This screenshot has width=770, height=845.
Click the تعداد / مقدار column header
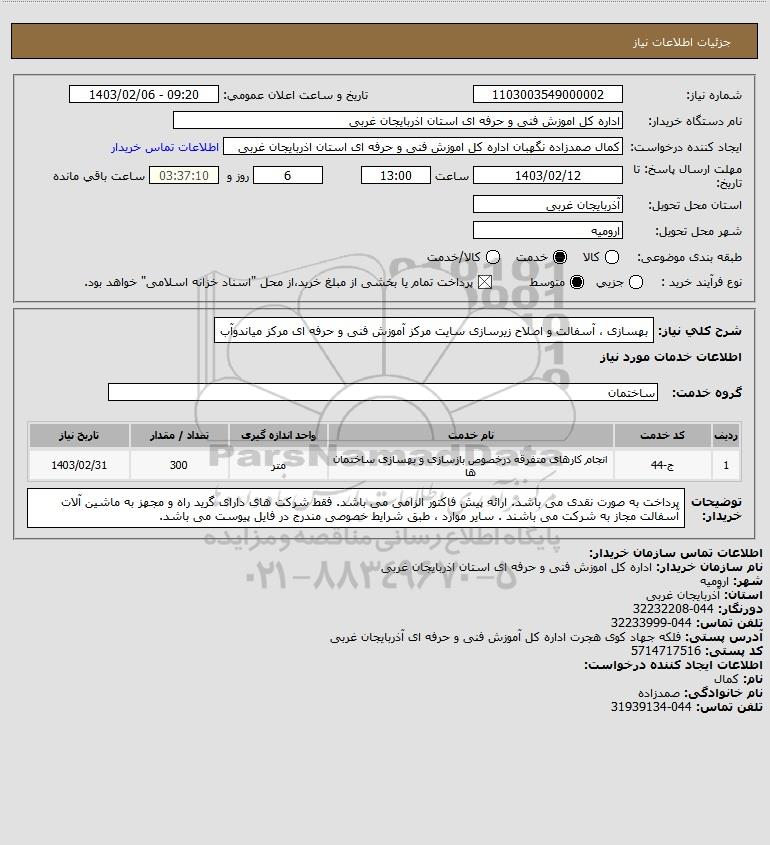tap(179, 435)
